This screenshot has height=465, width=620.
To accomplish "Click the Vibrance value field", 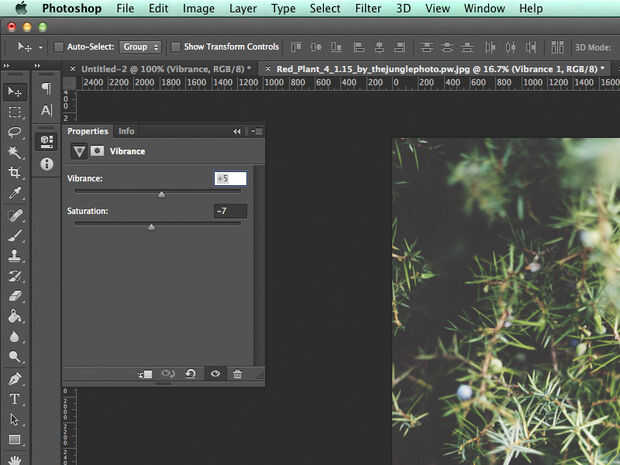I will 231,178.
